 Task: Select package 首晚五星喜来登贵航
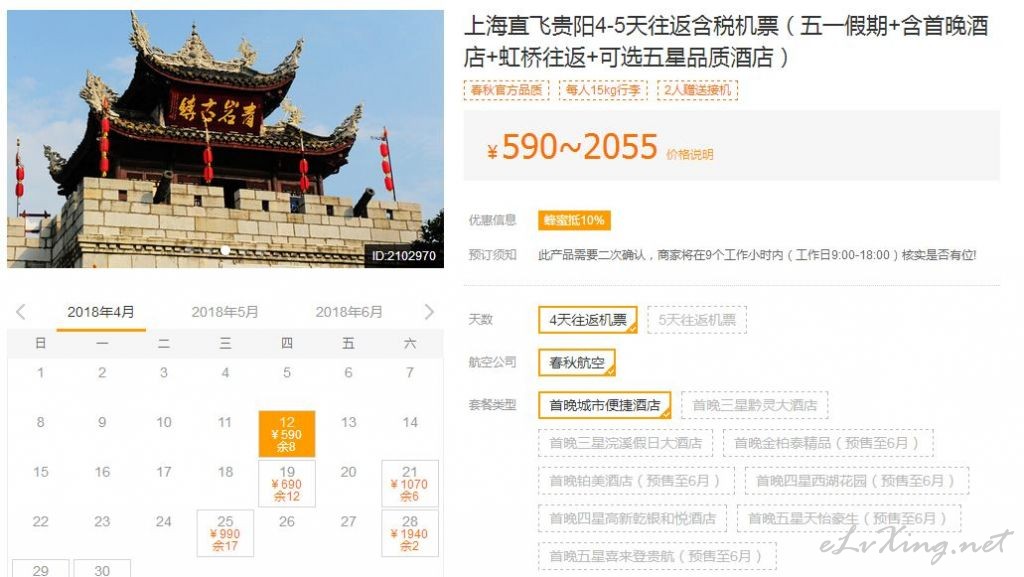657,556
